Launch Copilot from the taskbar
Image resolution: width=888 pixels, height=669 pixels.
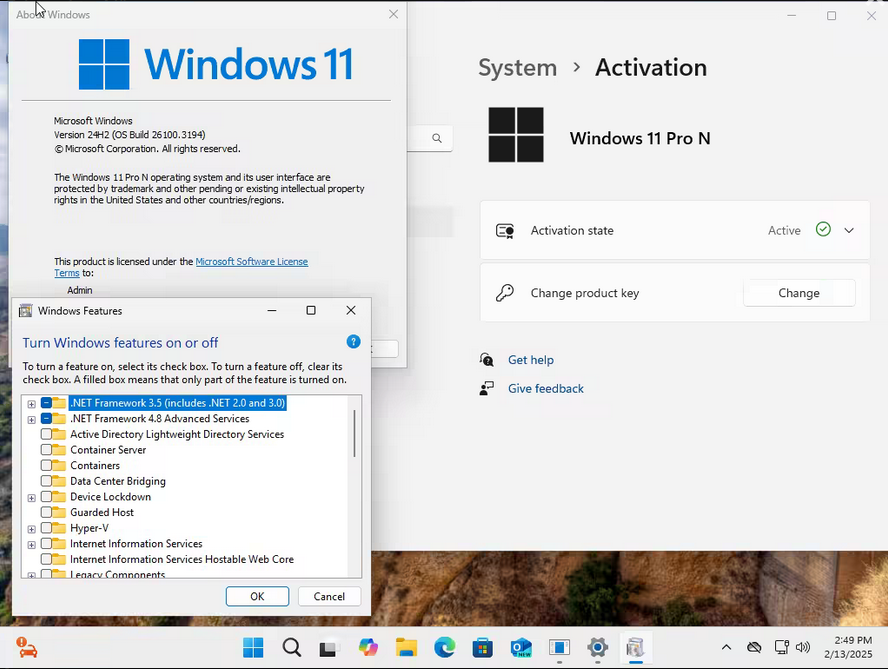[368, 647]
